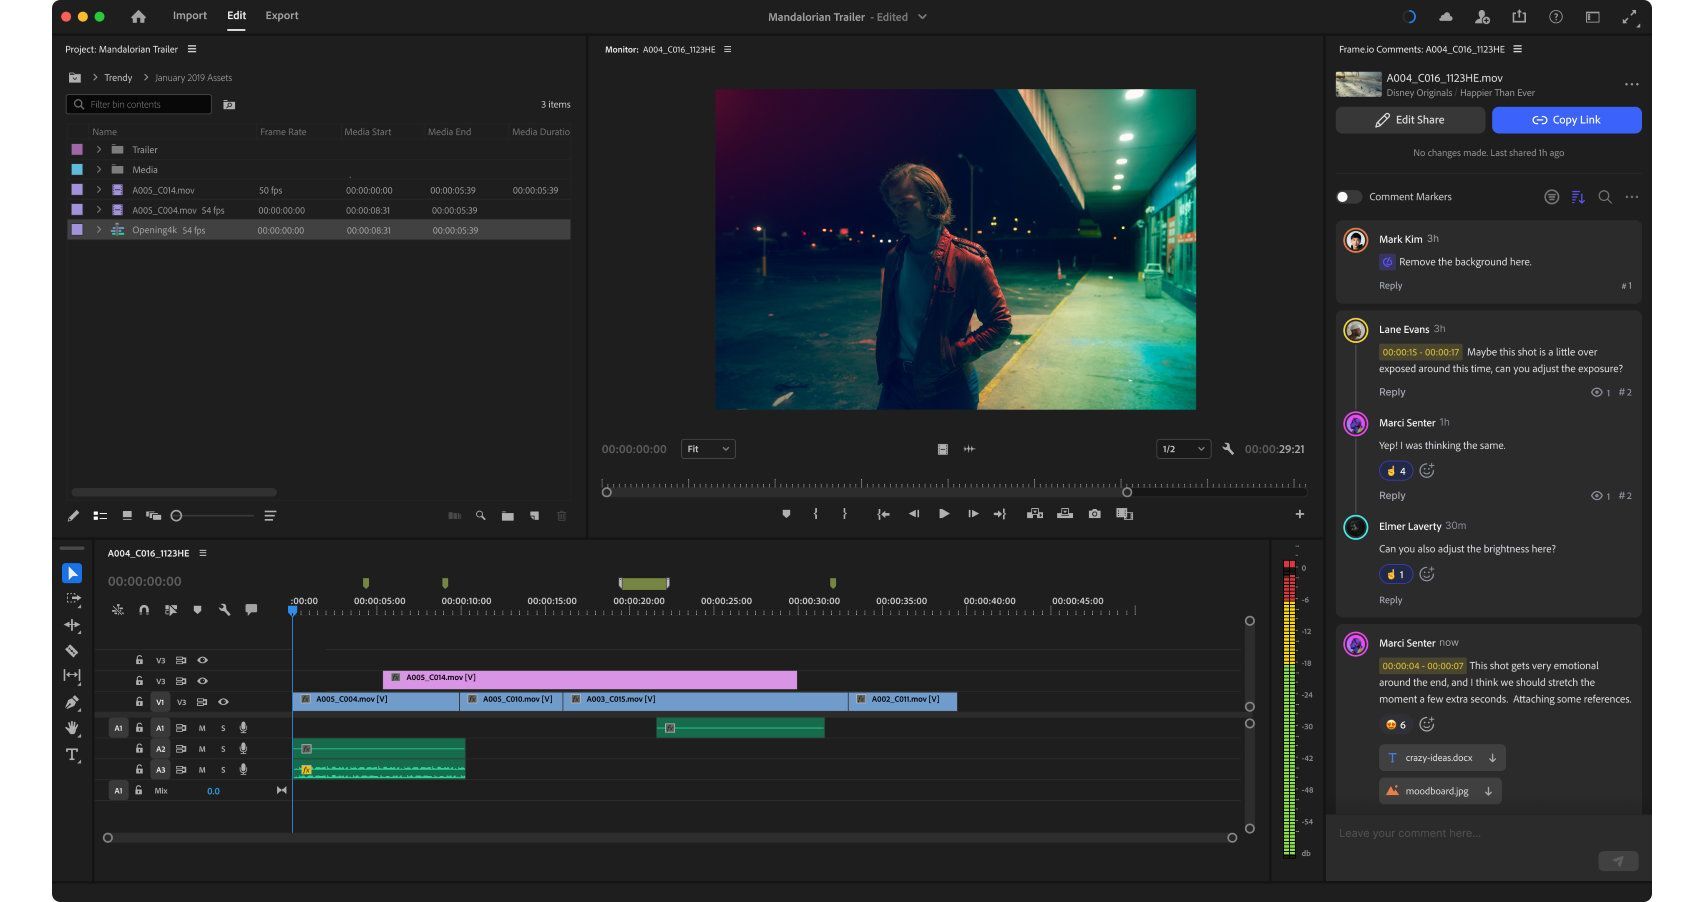
Task: Search Frame.io comments with magnifier icon
Action: [x=1605, y=197]
